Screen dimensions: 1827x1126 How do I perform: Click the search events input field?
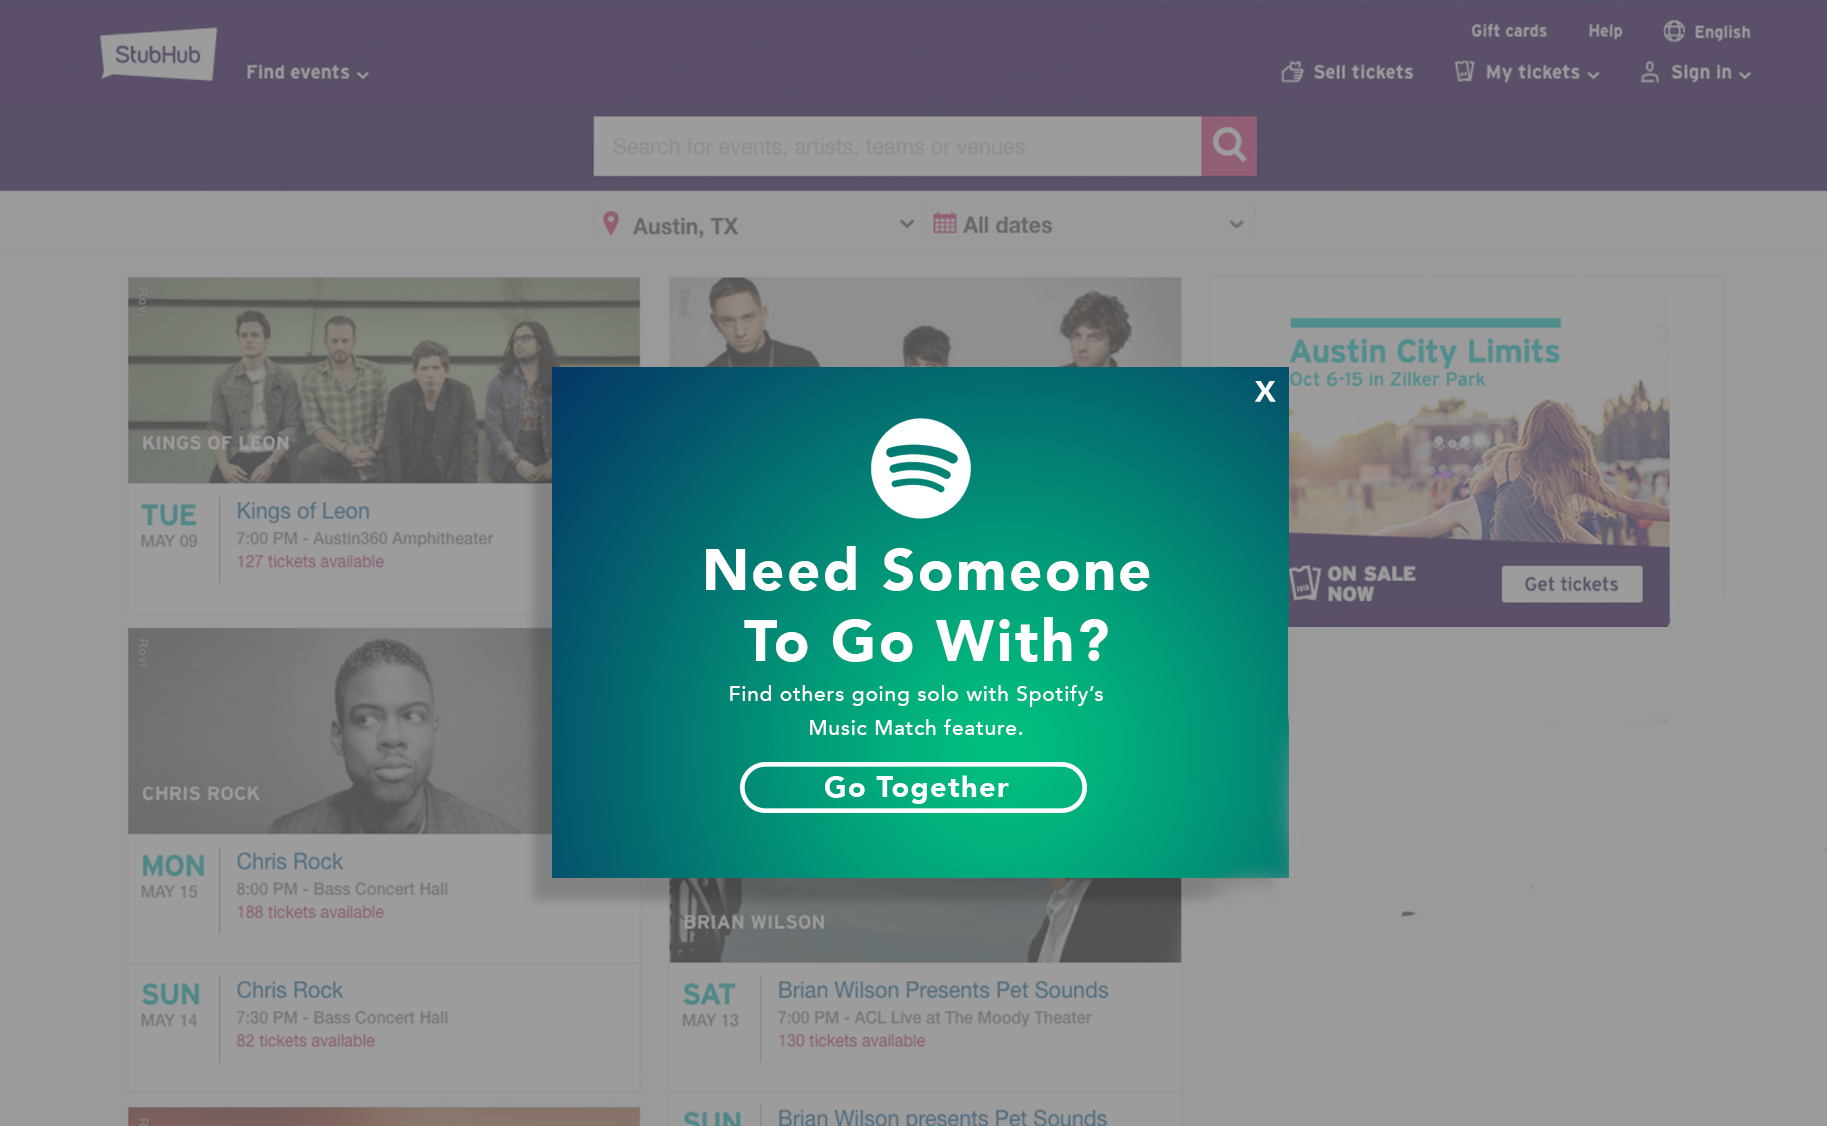(x=897, y=146)
